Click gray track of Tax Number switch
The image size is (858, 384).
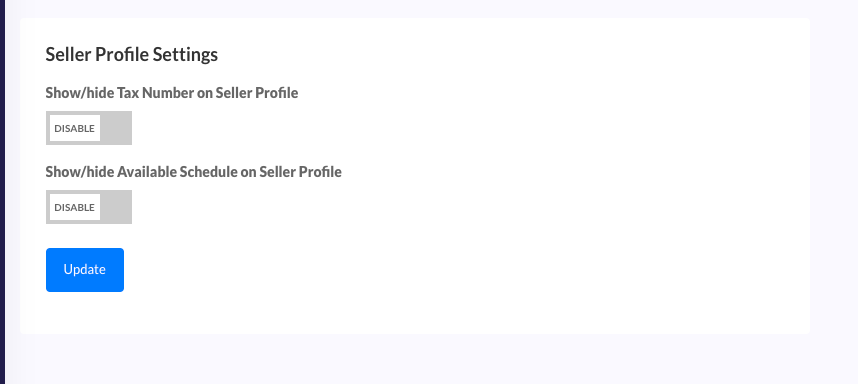tap(115, 128)
